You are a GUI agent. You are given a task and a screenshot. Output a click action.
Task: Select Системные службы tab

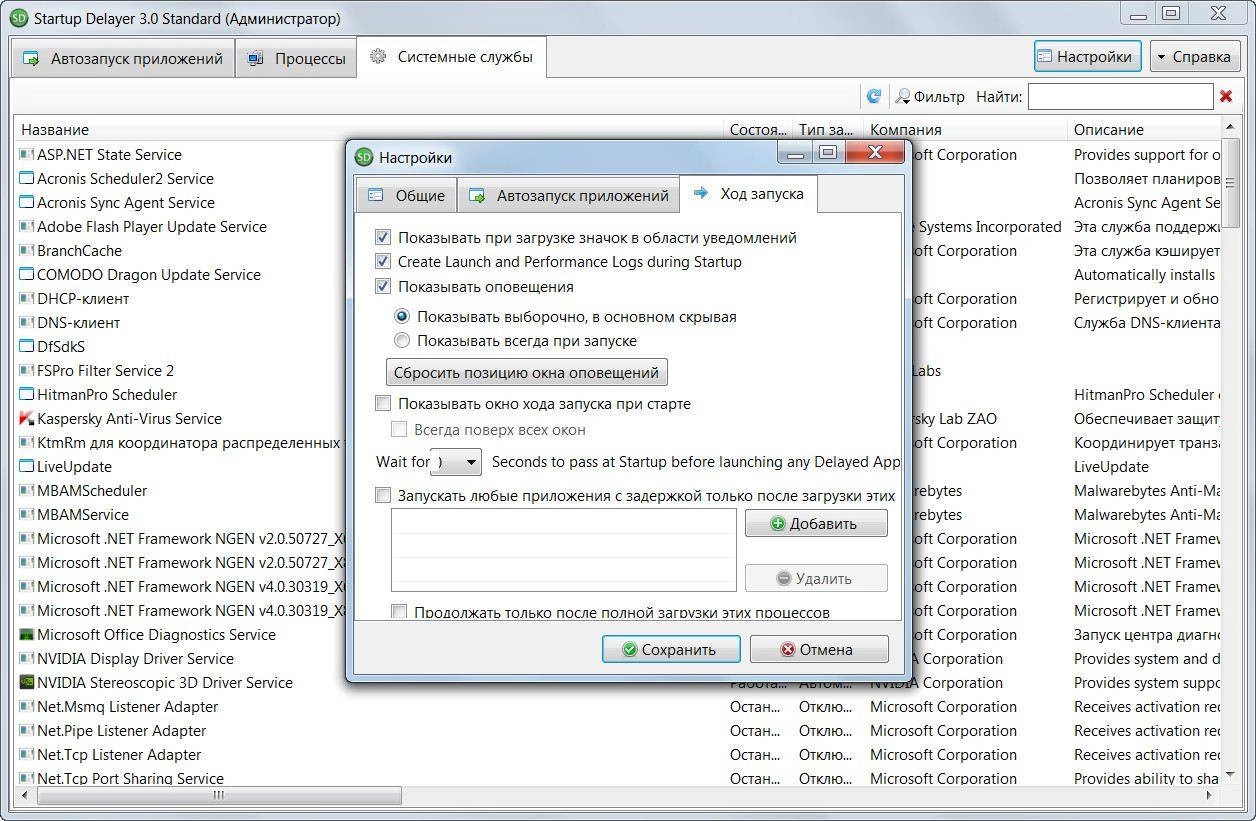(x=451, y=57)
